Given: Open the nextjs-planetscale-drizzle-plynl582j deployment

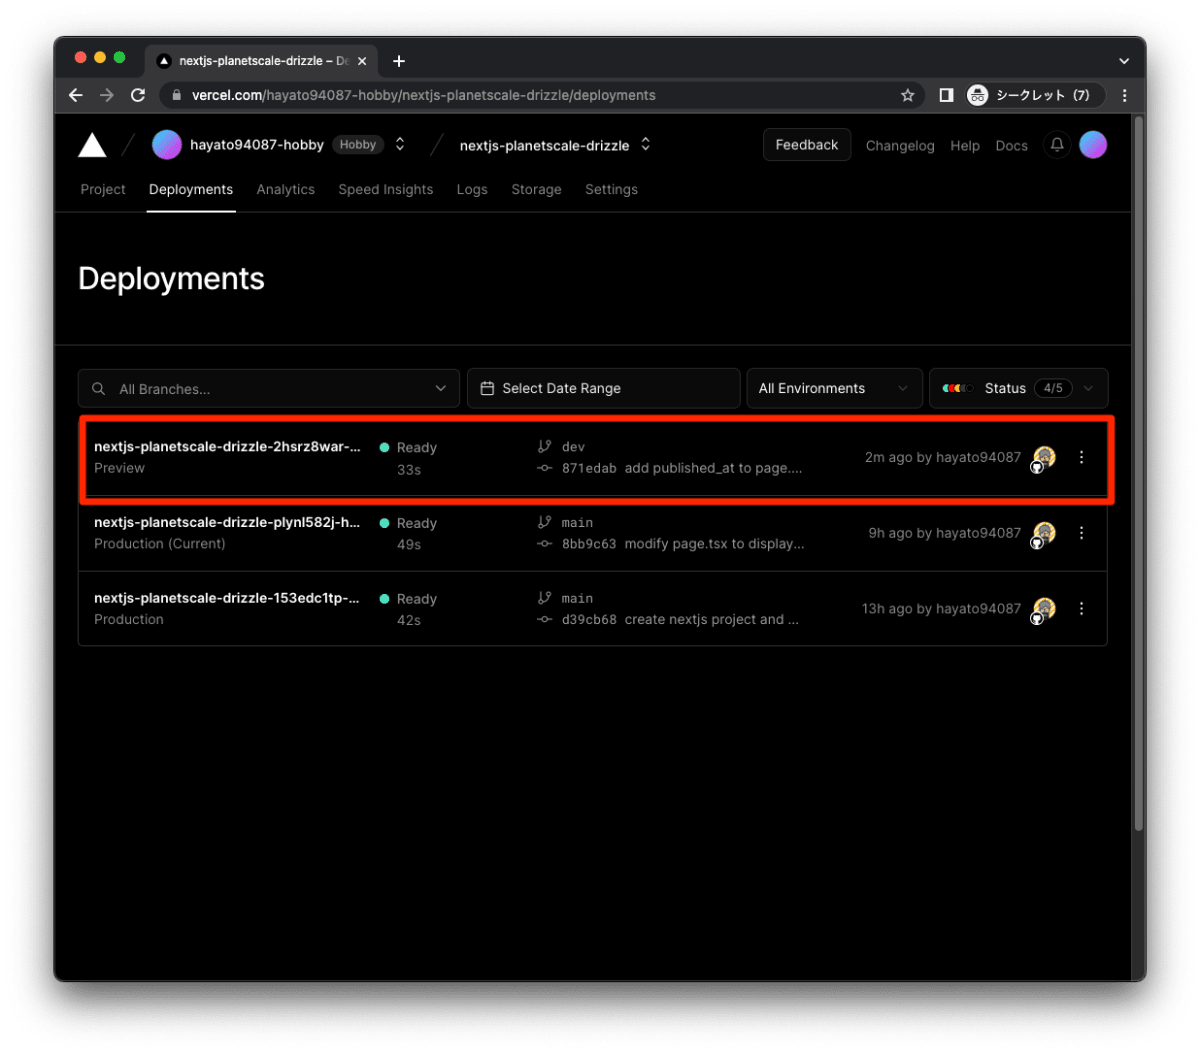Looking at the screenshot, I should pos(227,523).
